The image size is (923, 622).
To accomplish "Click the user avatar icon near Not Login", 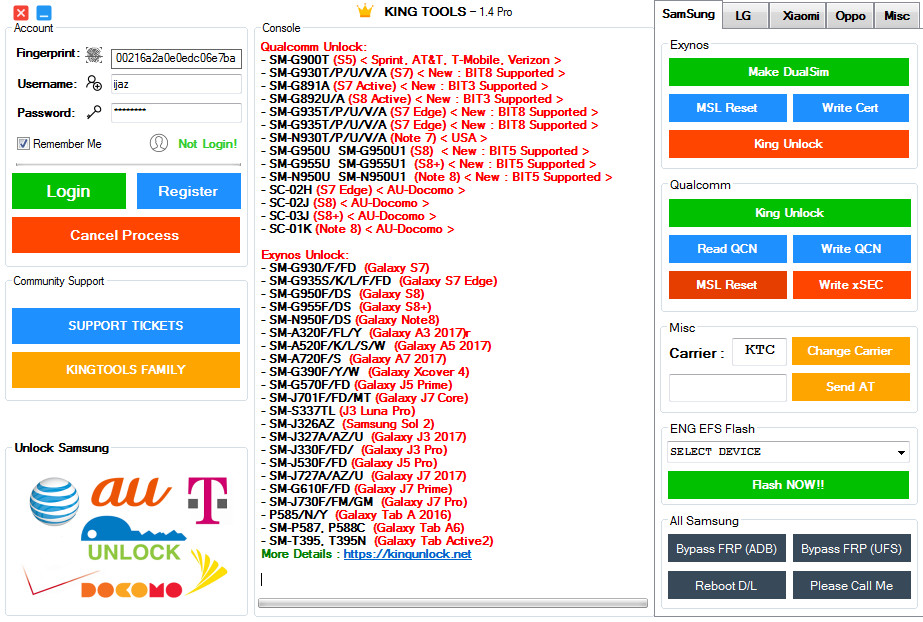I will [x=159, y=143].
